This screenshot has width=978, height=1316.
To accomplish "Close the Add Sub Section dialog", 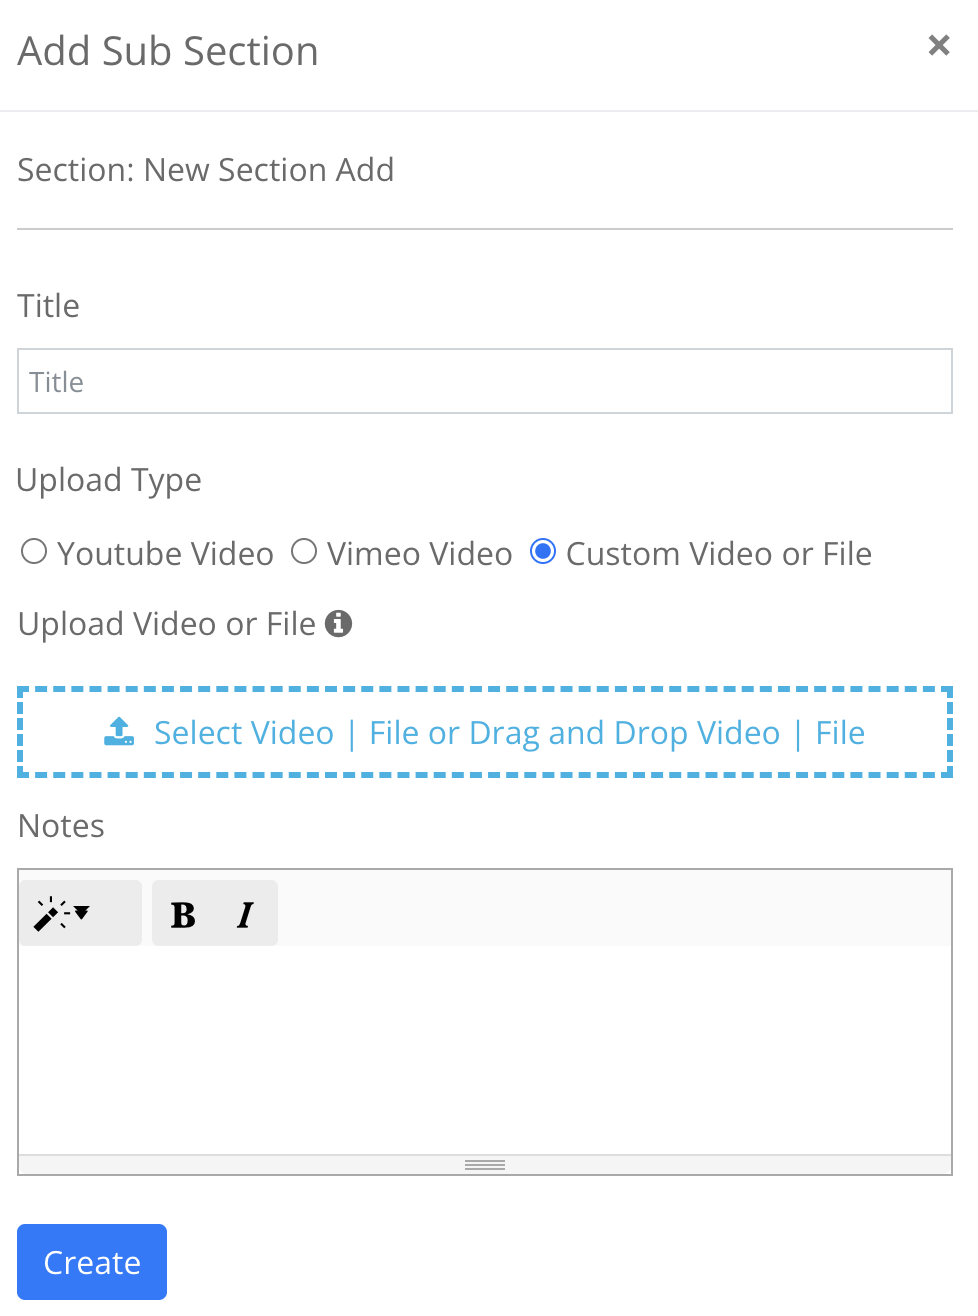I will click(938, 45).
